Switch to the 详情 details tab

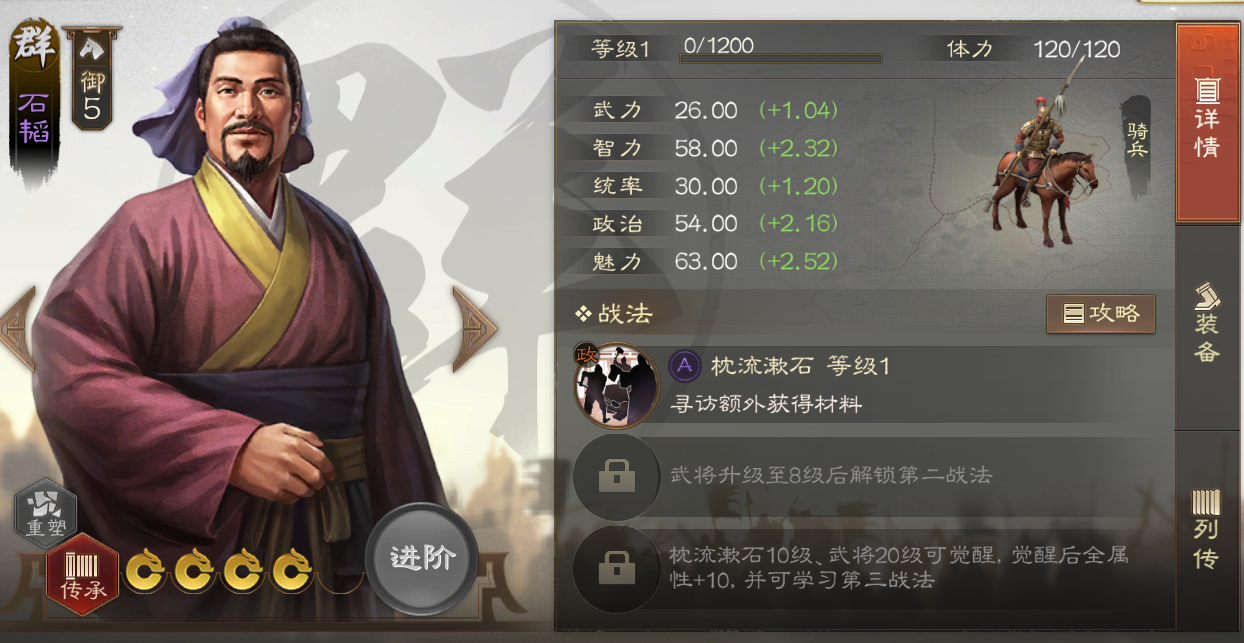1208,121
